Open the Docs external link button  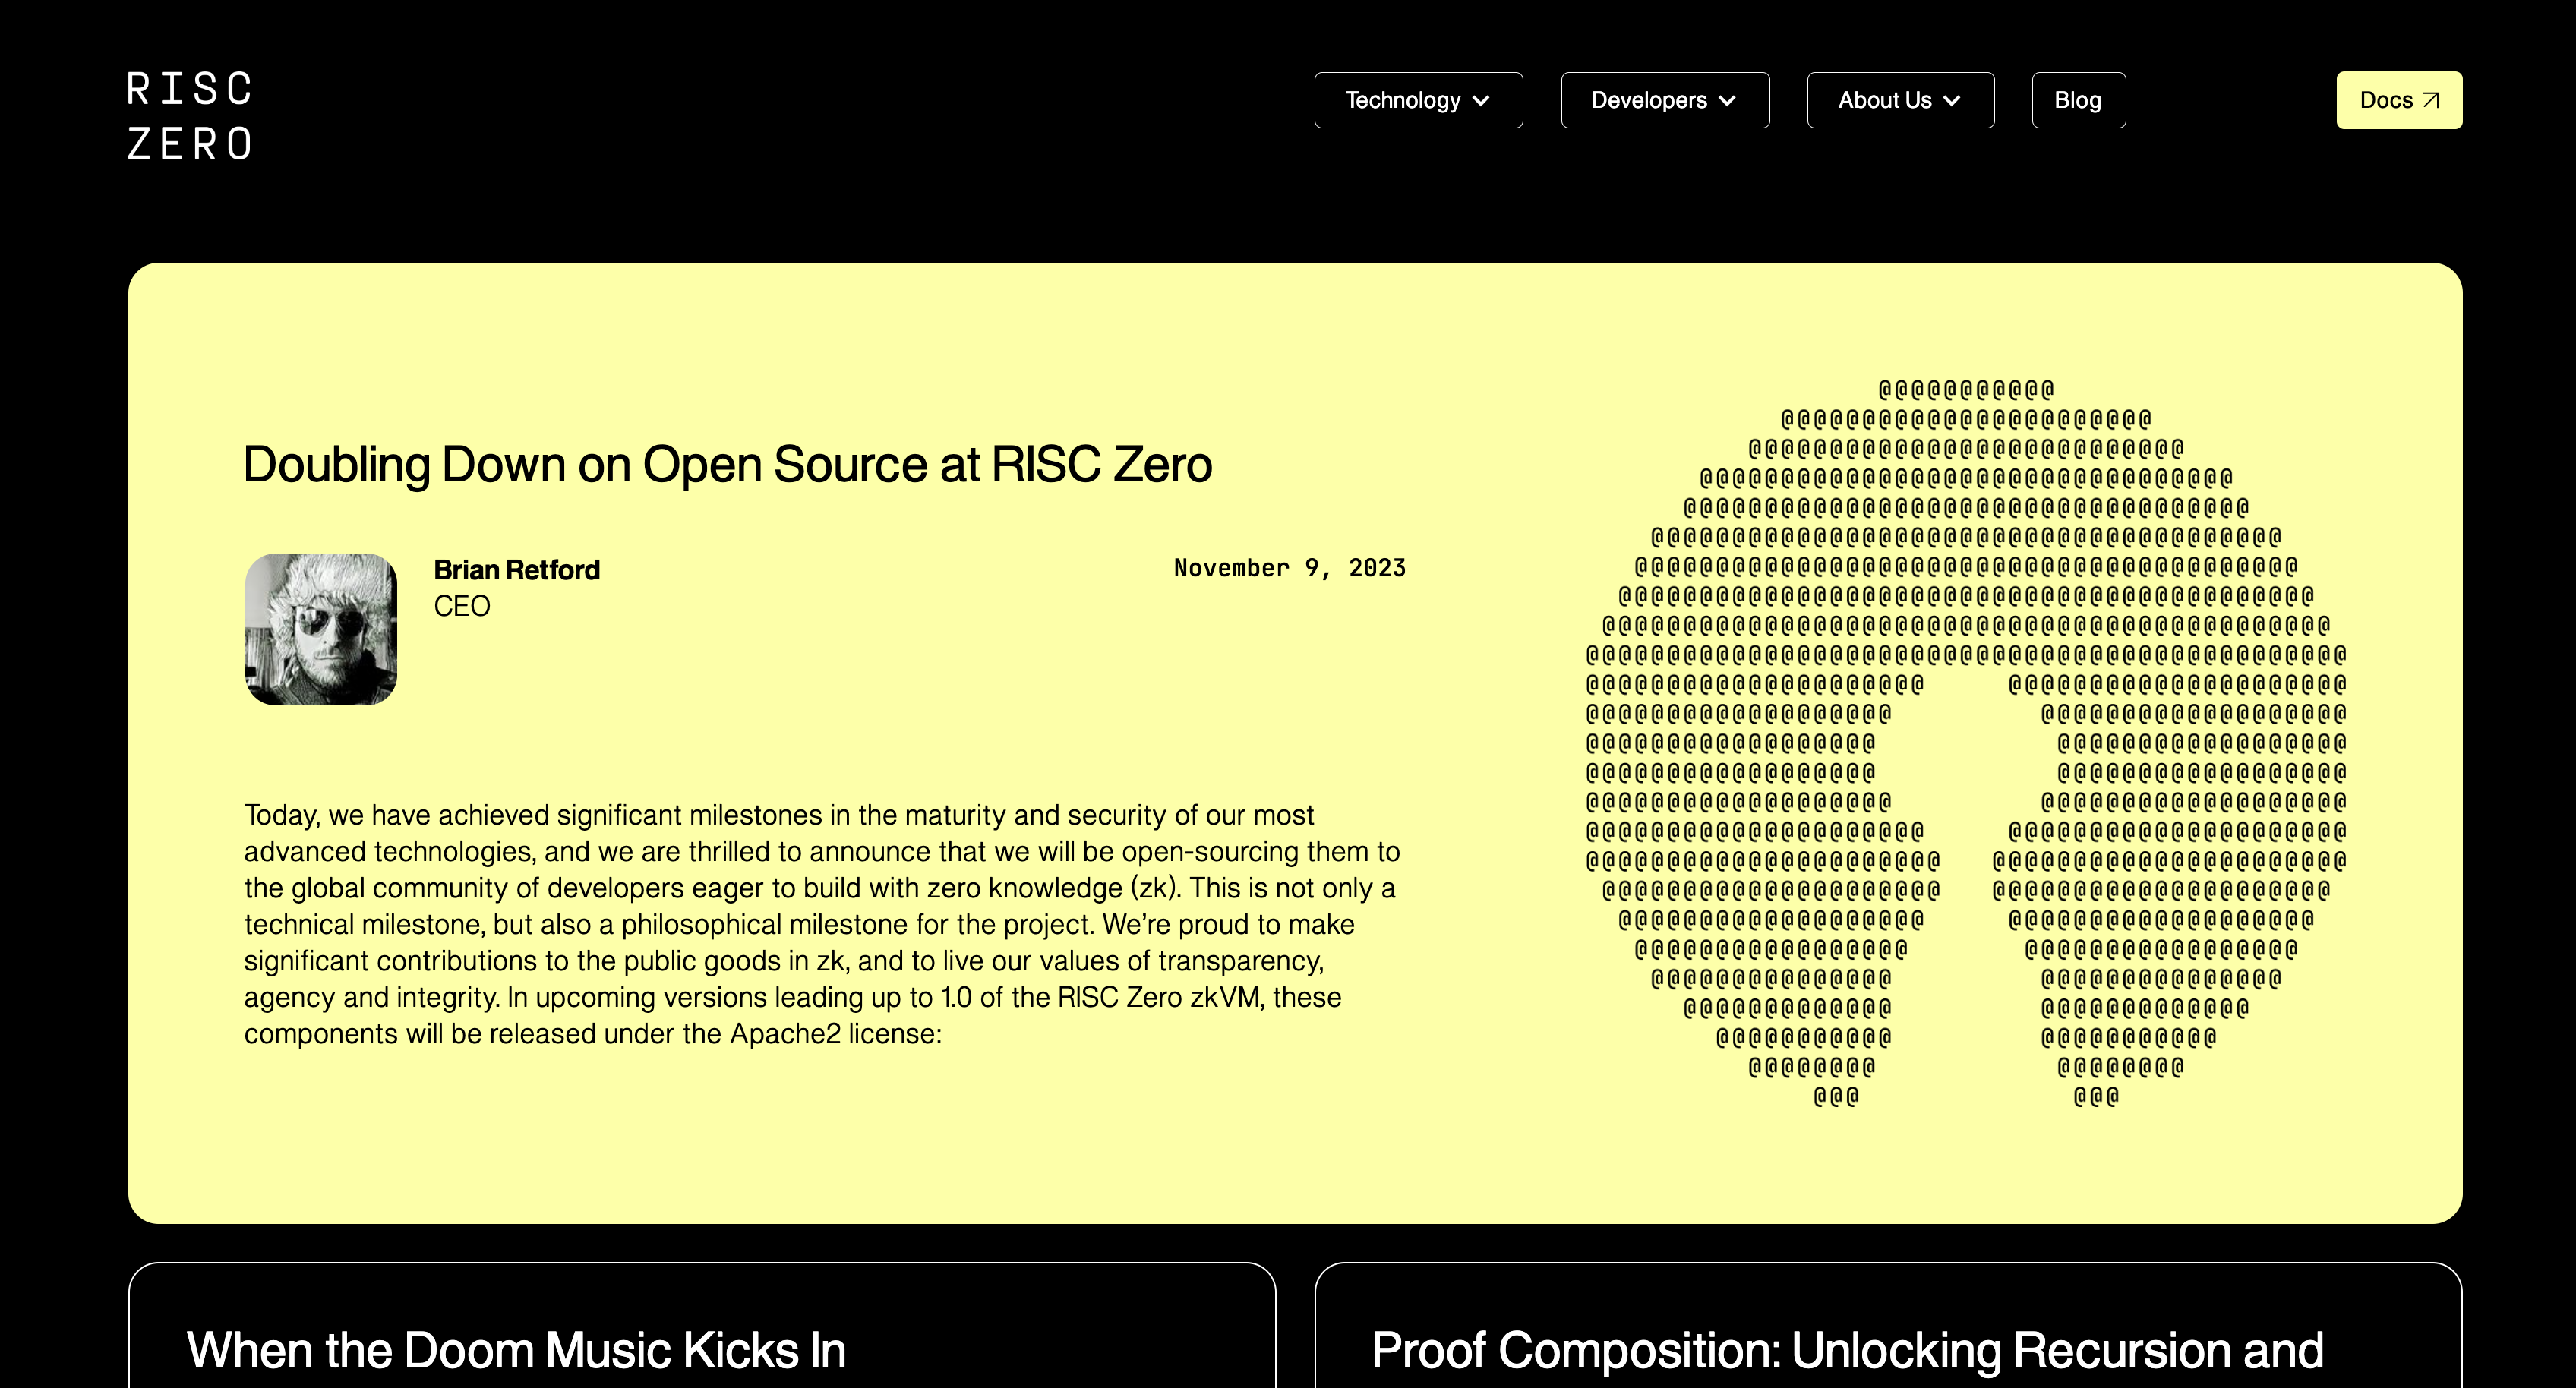(x=2387, y=100)
